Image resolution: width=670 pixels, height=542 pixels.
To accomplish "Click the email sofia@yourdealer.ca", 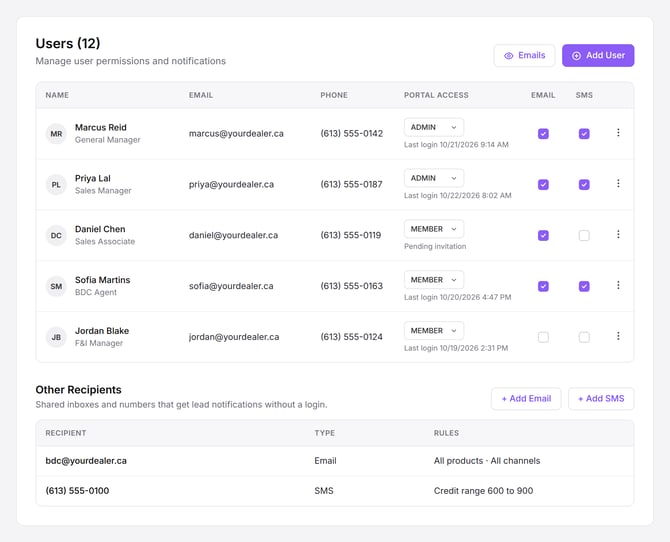I will (x=231, y=286).
